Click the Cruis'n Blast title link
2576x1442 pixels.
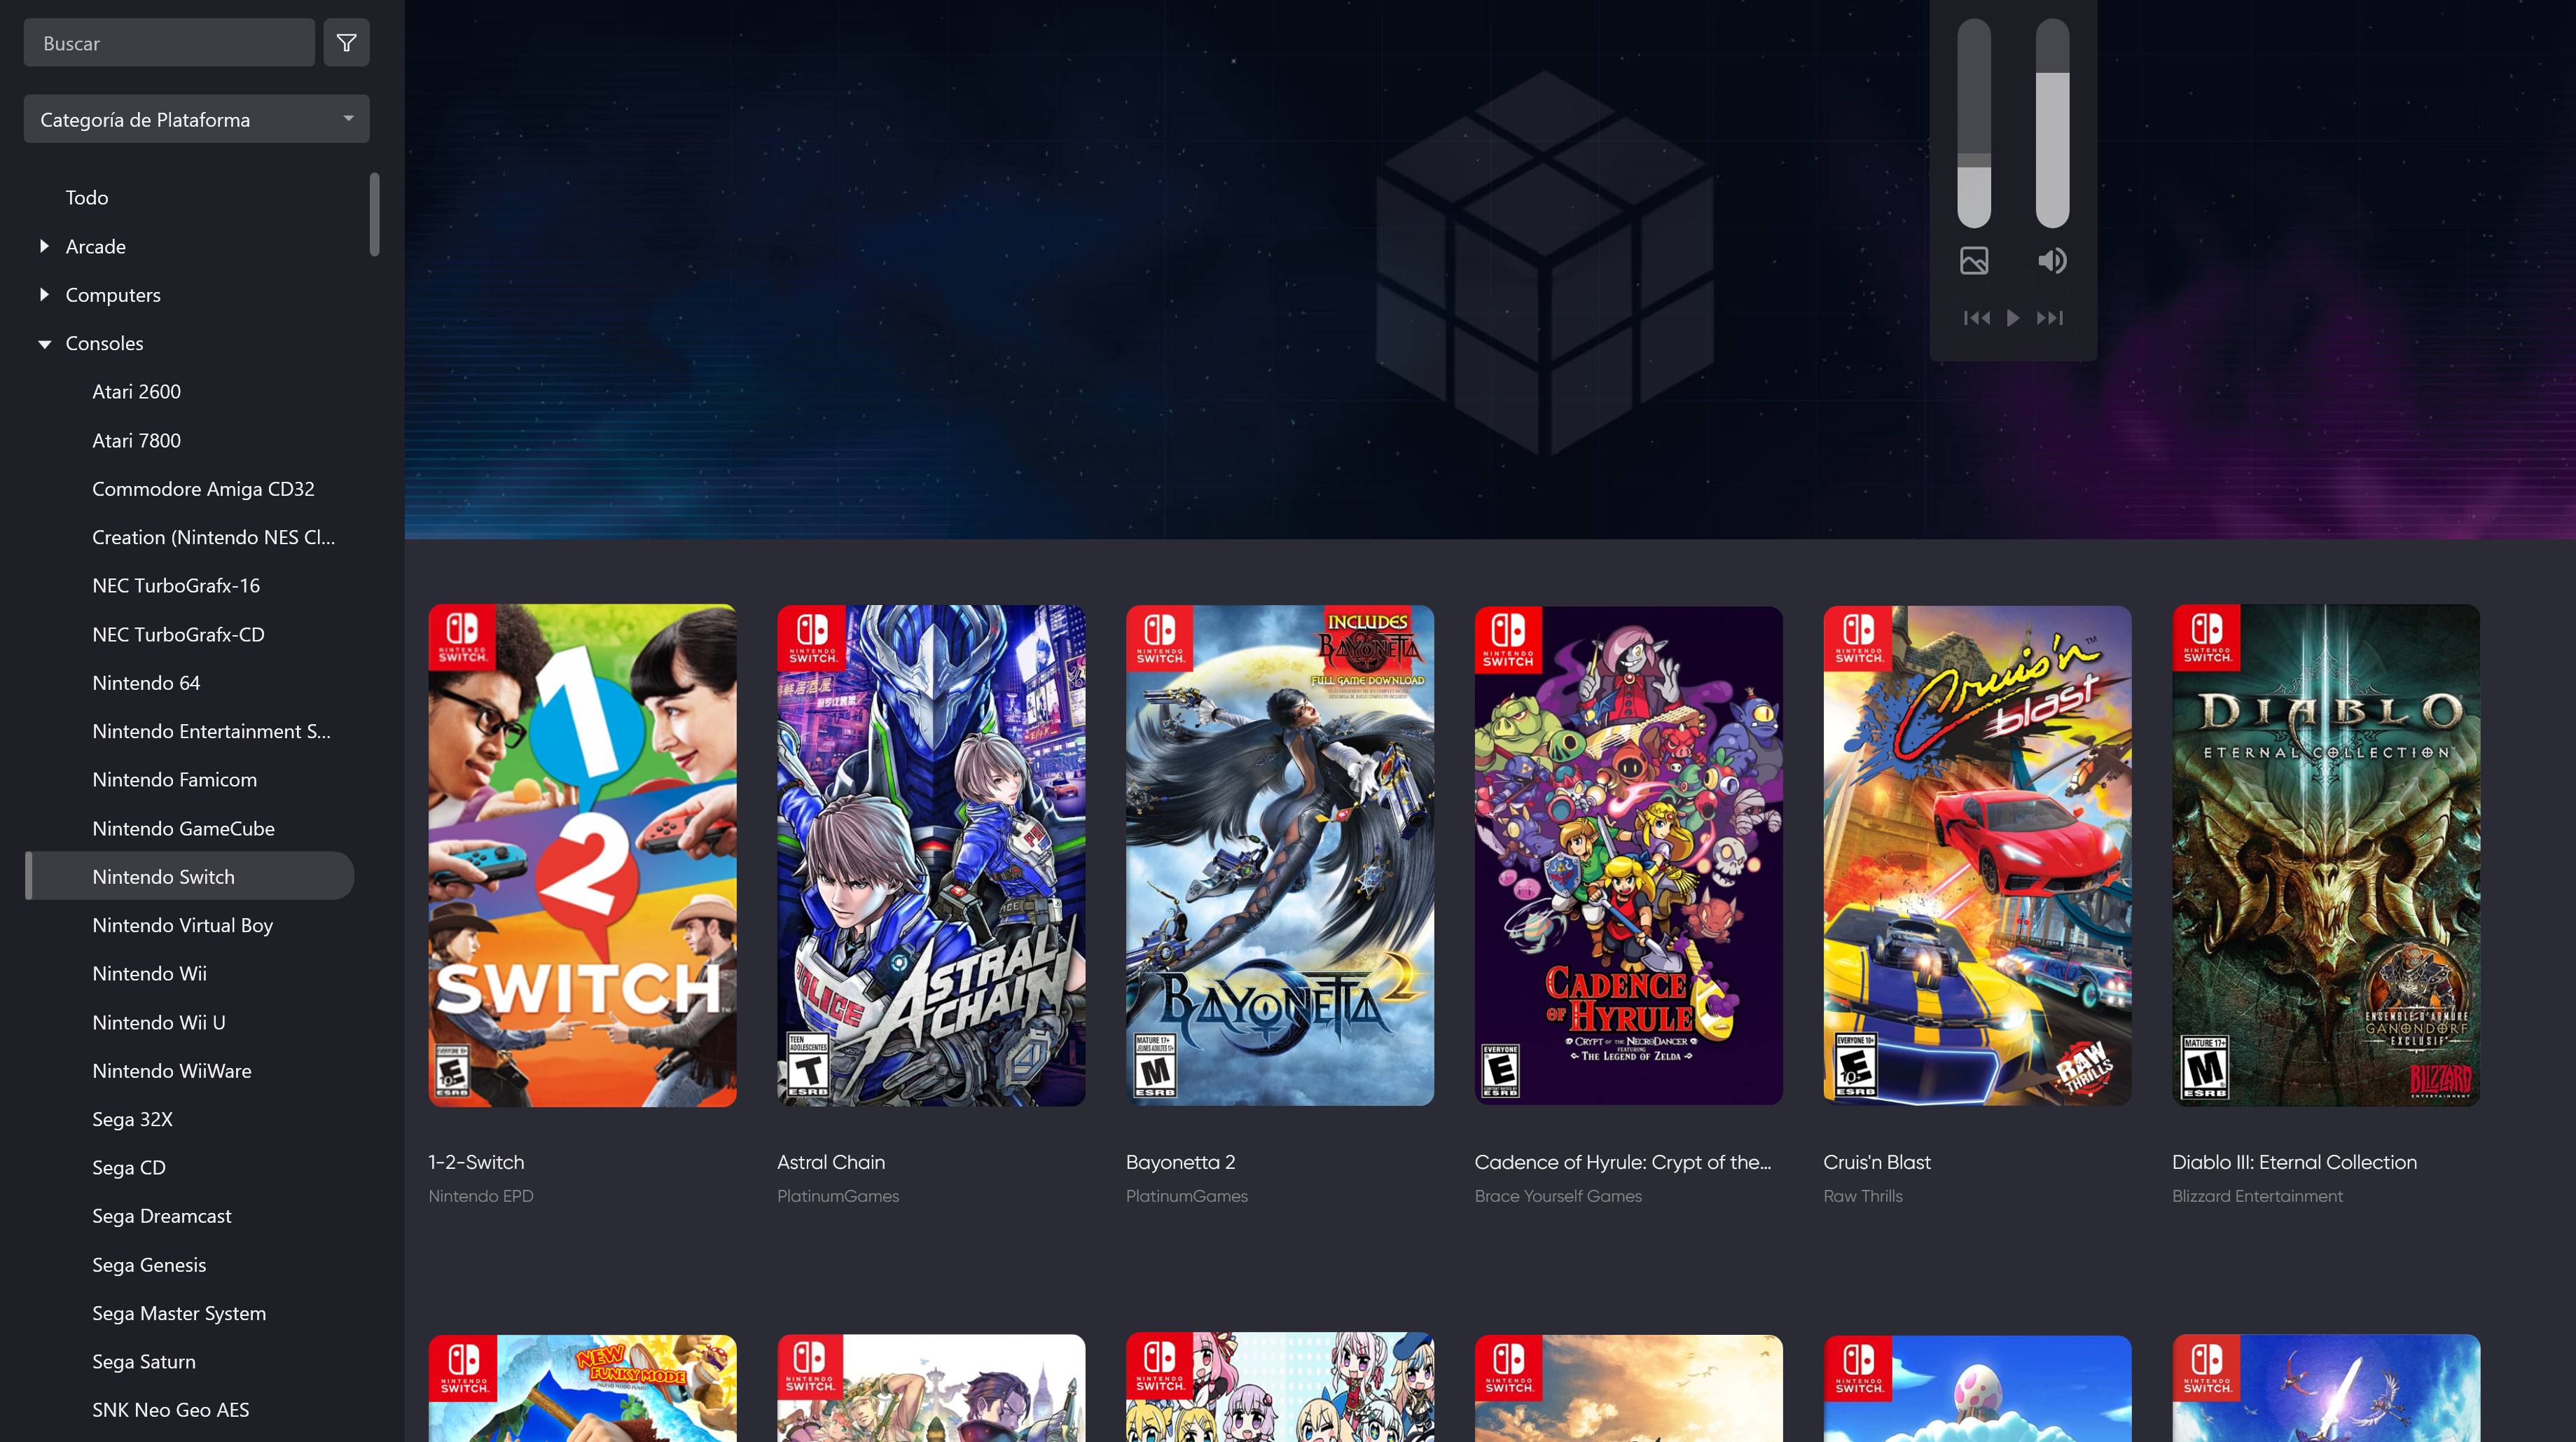tap(1877, 1162)
